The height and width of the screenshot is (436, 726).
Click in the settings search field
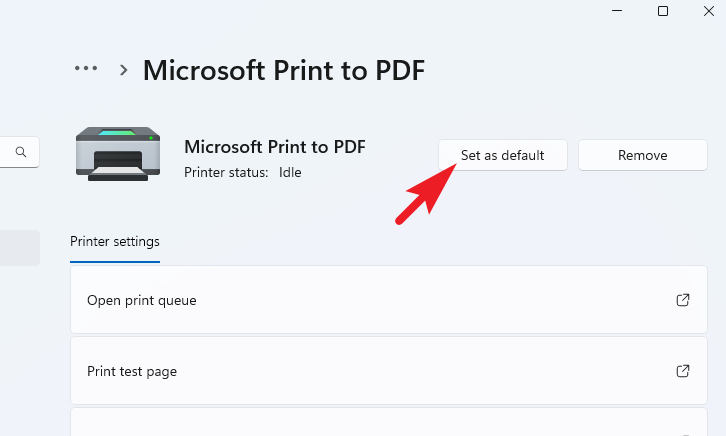19,152
